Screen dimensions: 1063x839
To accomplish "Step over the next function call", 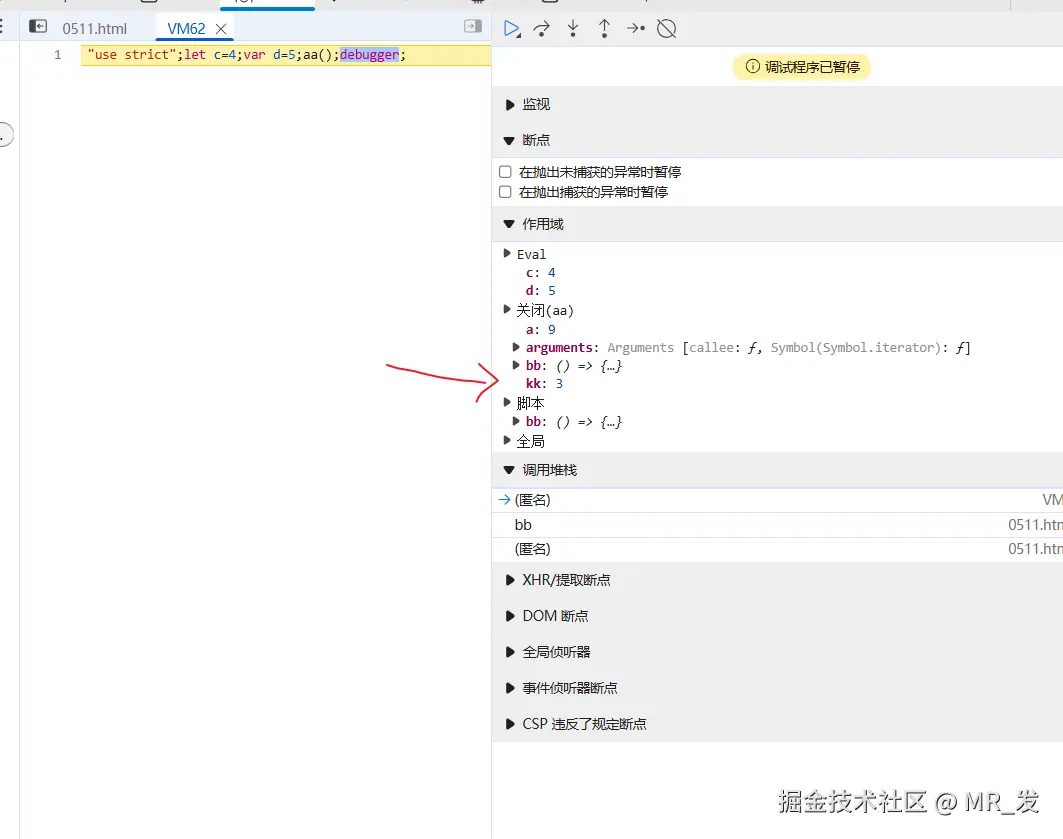I will click(x=541, y=28).
